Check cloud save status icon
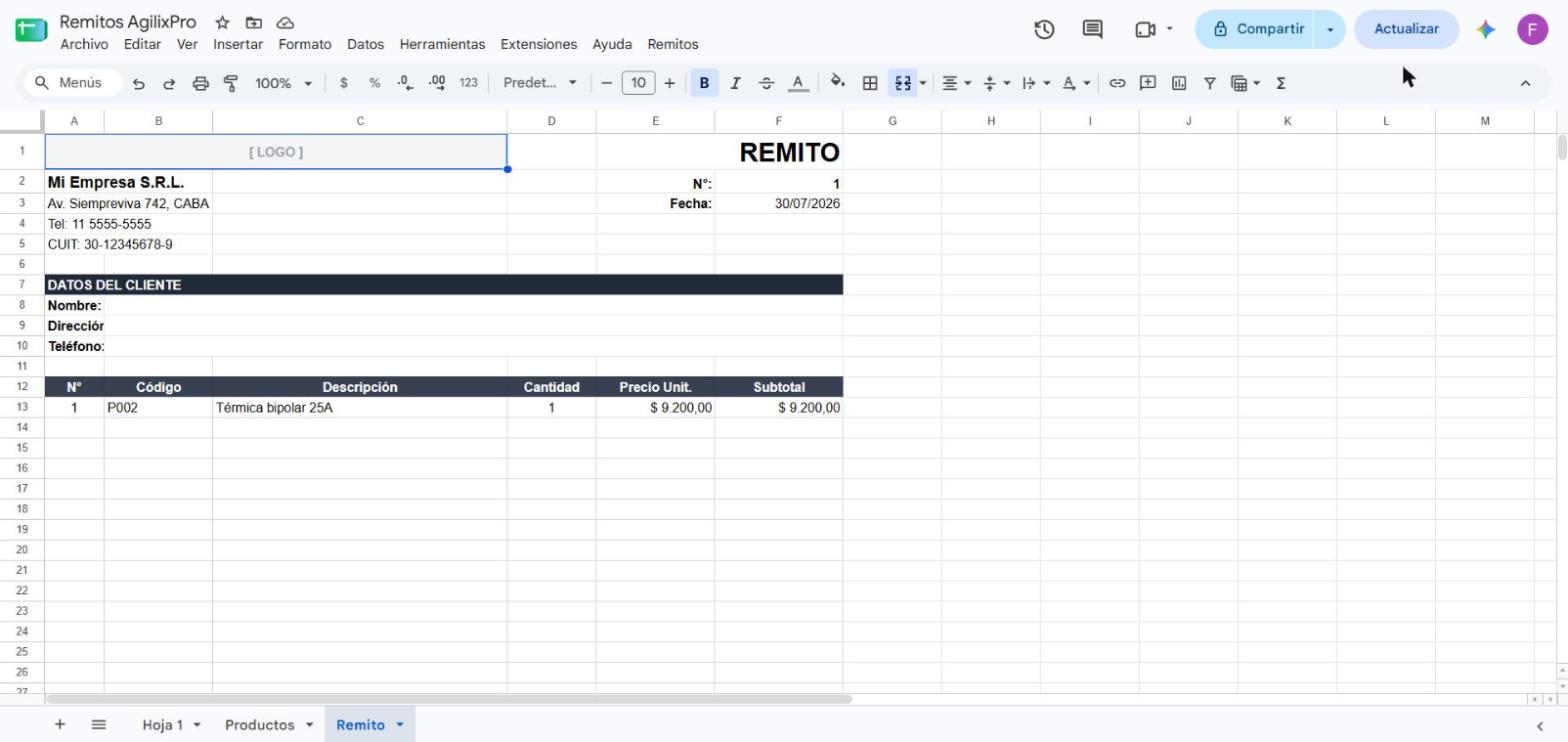 [285, 22]
